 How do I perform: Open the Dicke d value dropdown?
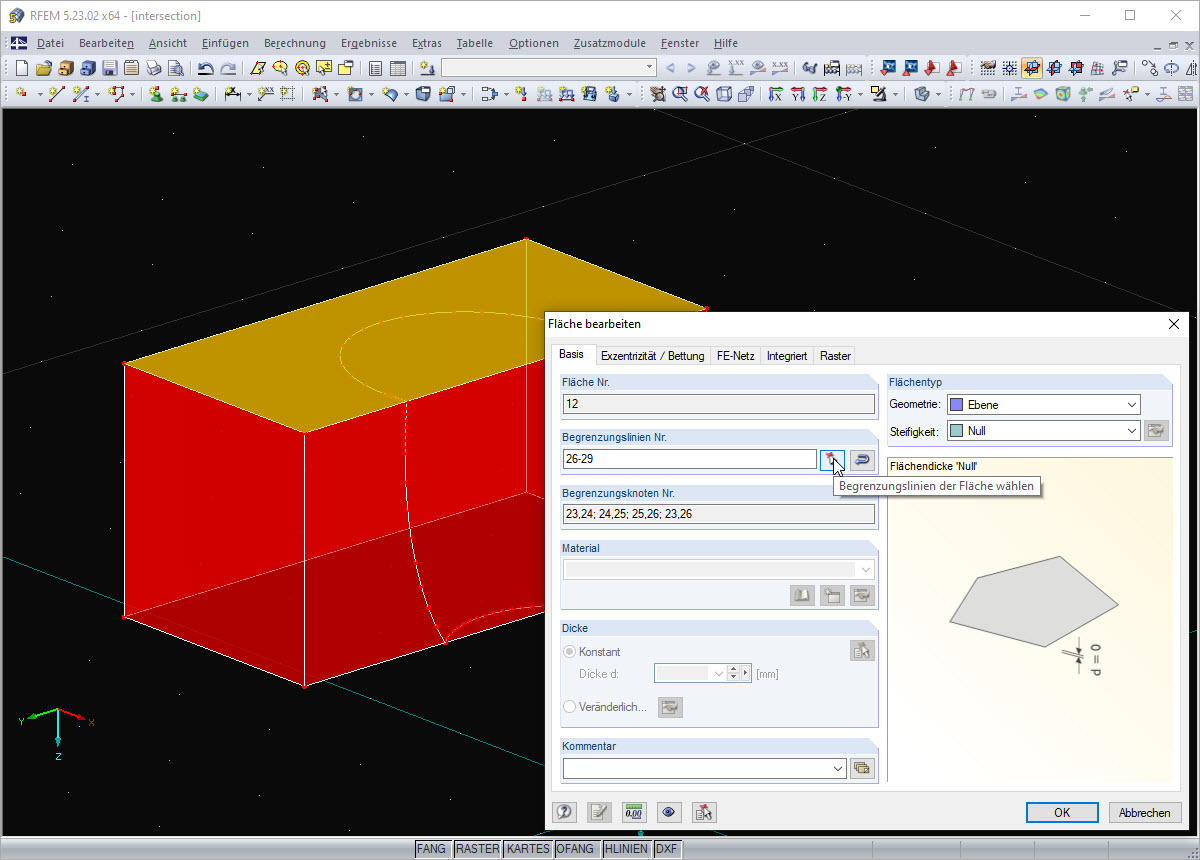tap(718, 674)
